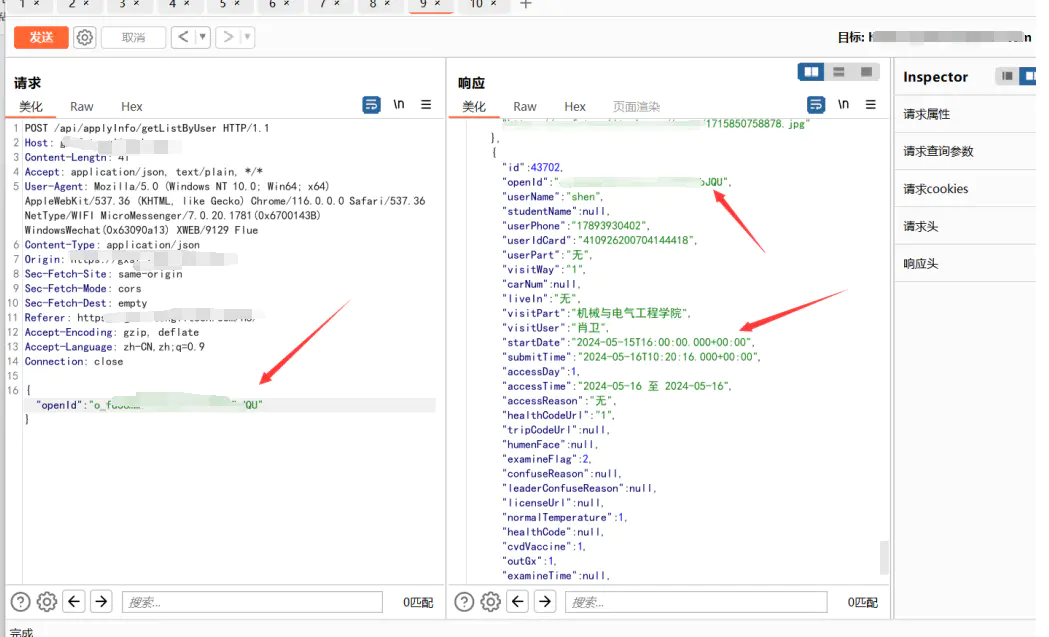Click the "examineFlag":2 response line
Viewport: 1049px width, 637px height.
coord(547,459)
